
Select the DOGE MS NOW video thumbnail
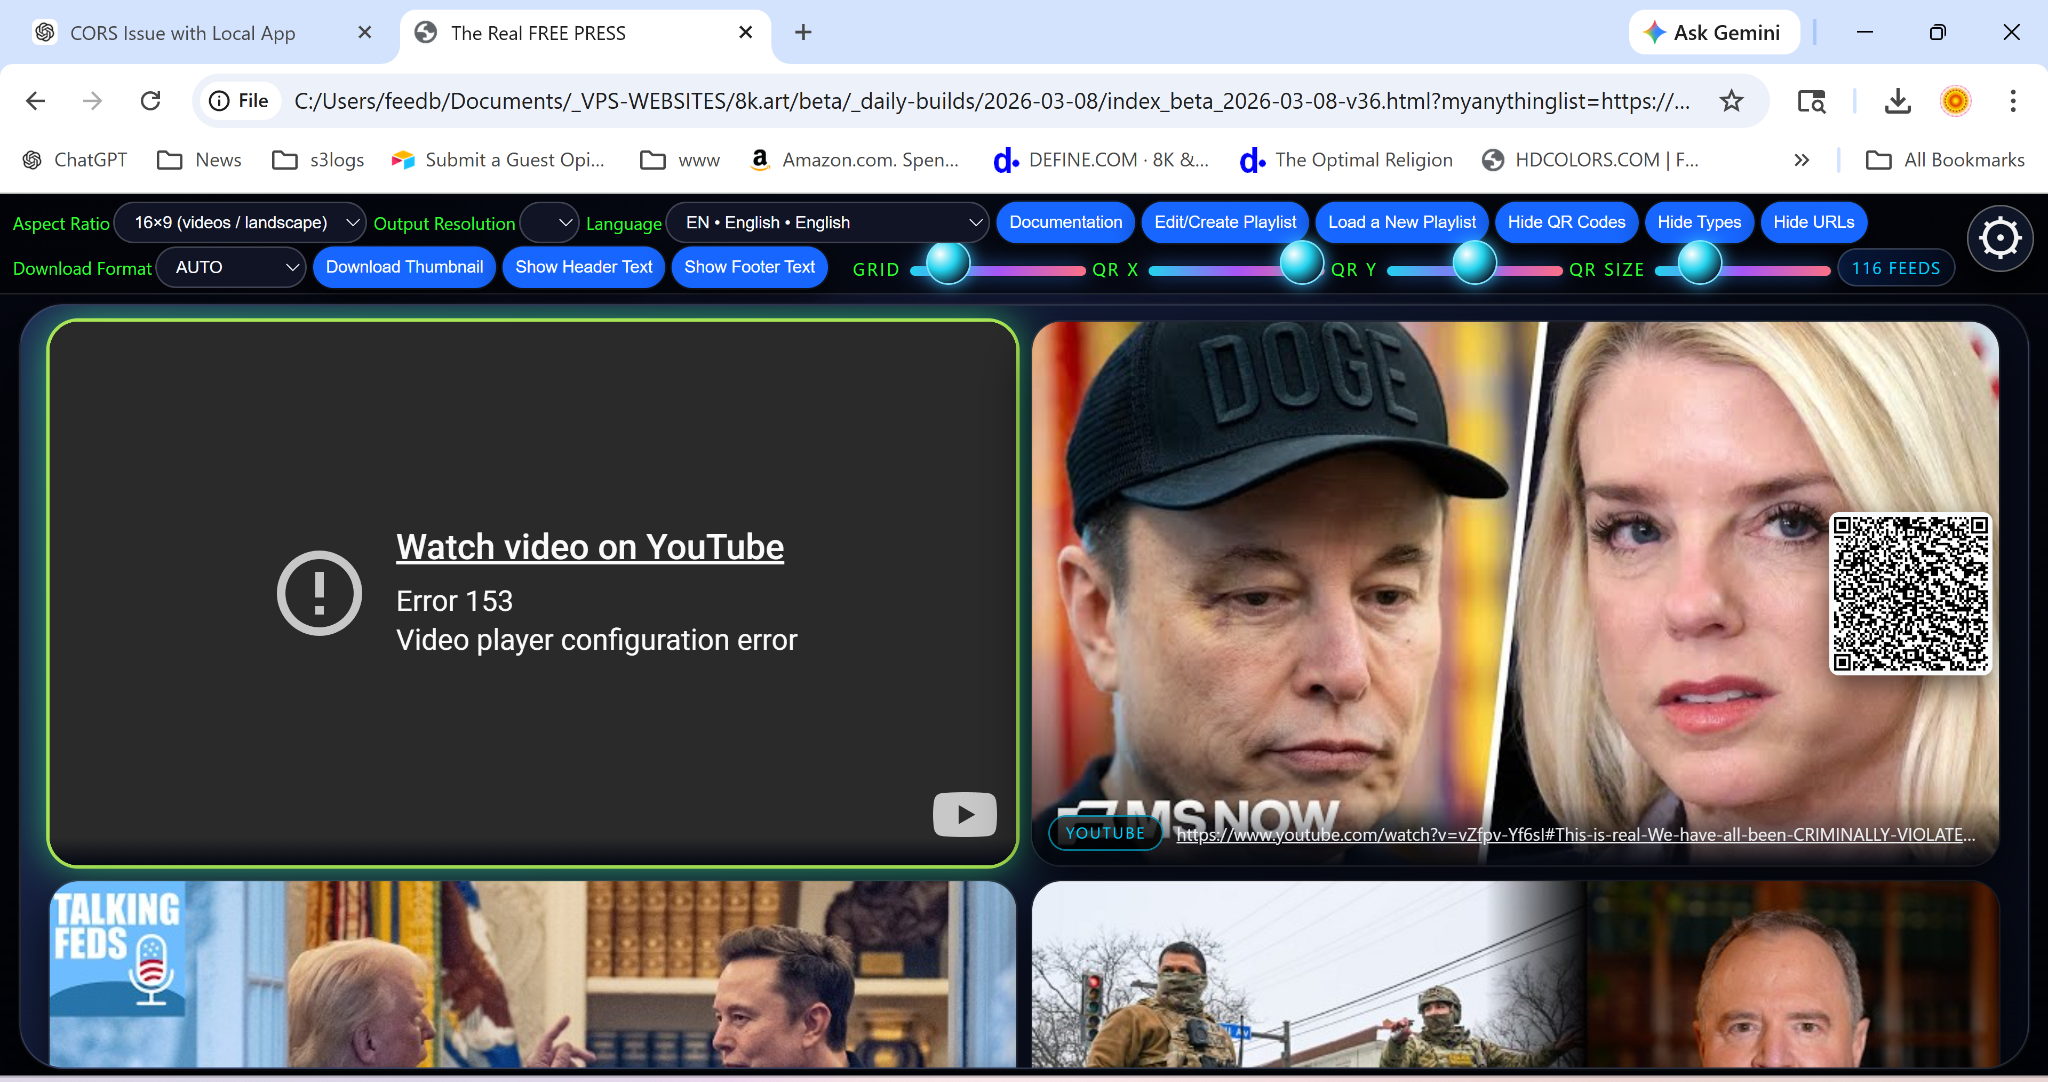tap(1515, 593)
